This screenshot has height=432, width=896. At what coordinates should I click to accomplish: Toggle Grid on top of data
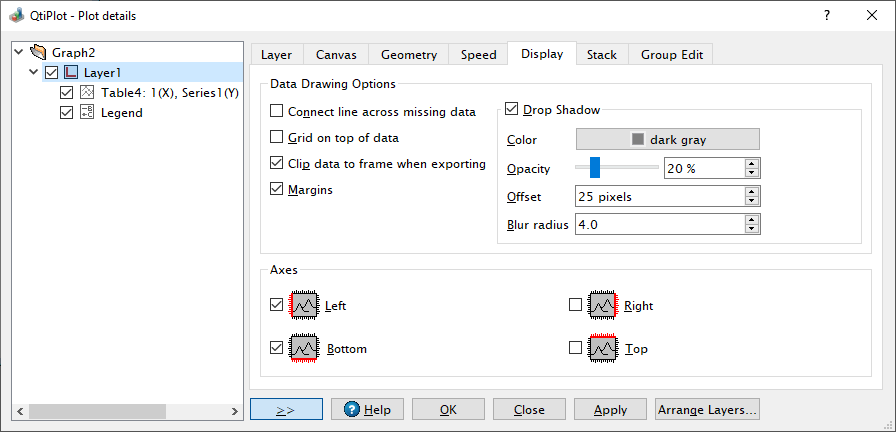point(277,137)
